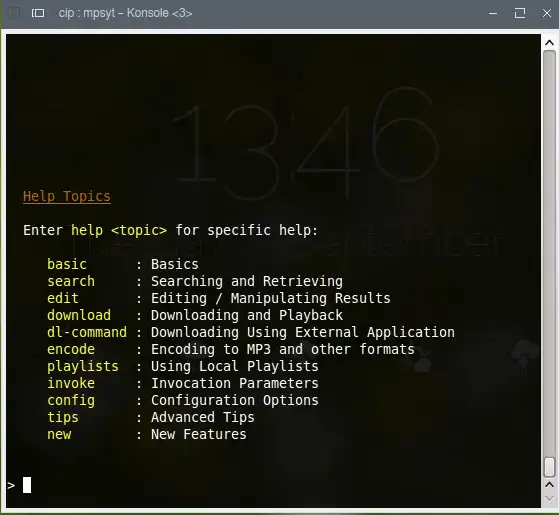Image resolution: width=559 pixels, height=515 pixels.
Task: Click the 'basic' help topic
Action: 67,264
